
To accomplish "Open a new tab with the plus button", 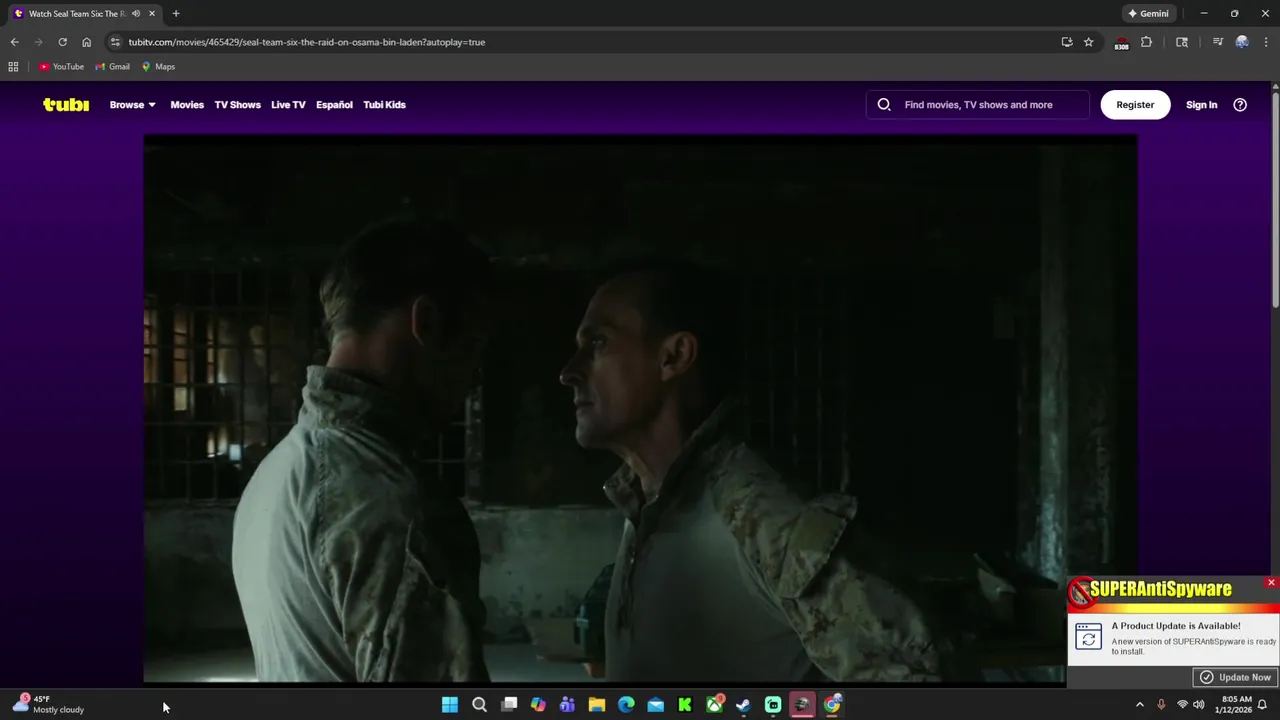I will click(x=176, y=13).
